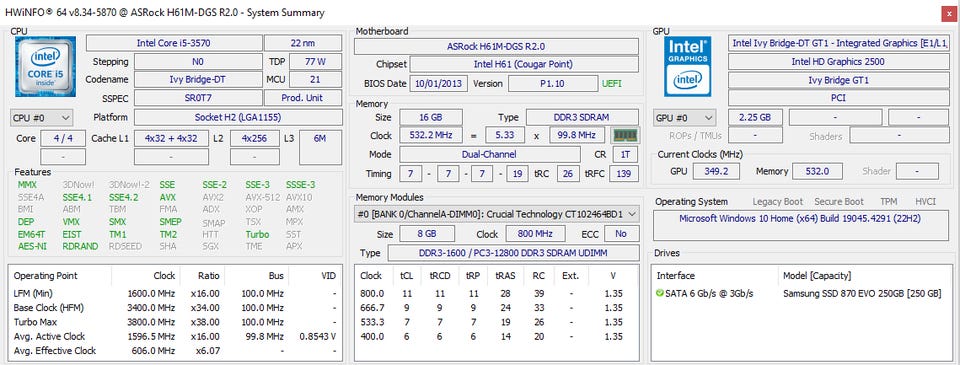The height and width of the screenshot is (365, 960).
Task: Click the Intel HD Graphics 2500 field
Action: (838, 61)
